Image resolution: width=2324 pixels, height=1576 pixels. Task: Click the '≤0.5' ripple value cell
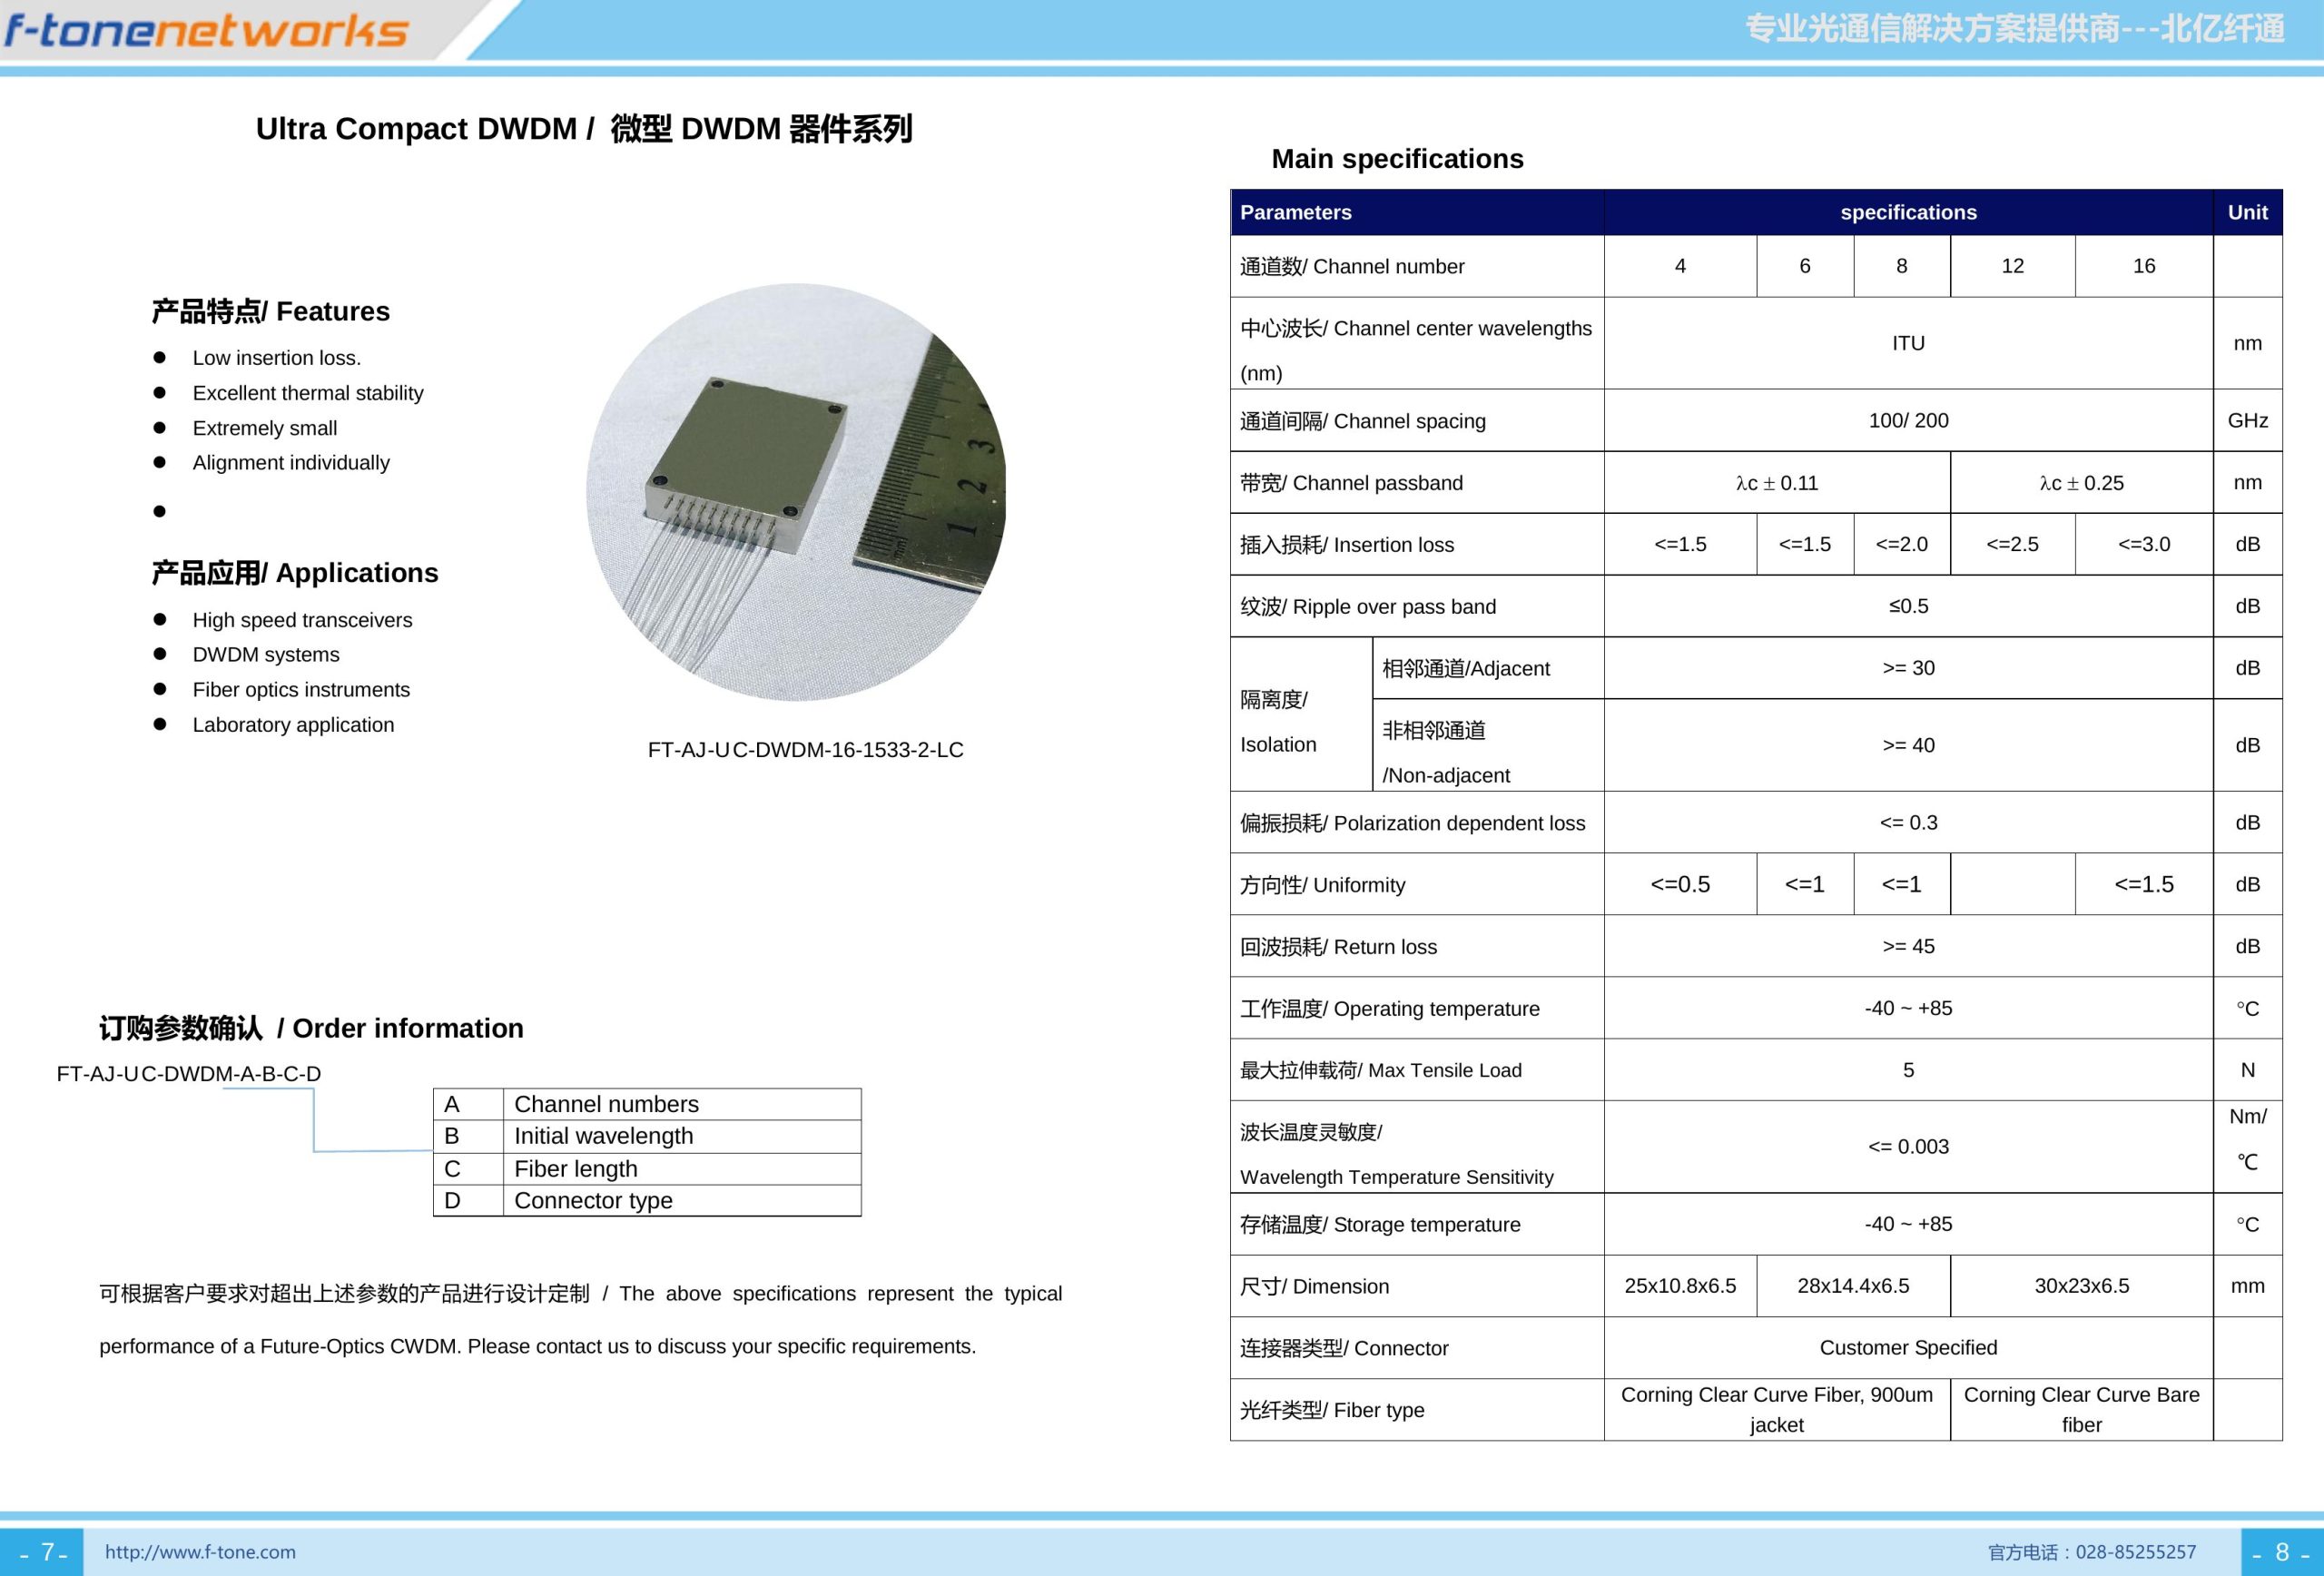[x=1908, y=606]
